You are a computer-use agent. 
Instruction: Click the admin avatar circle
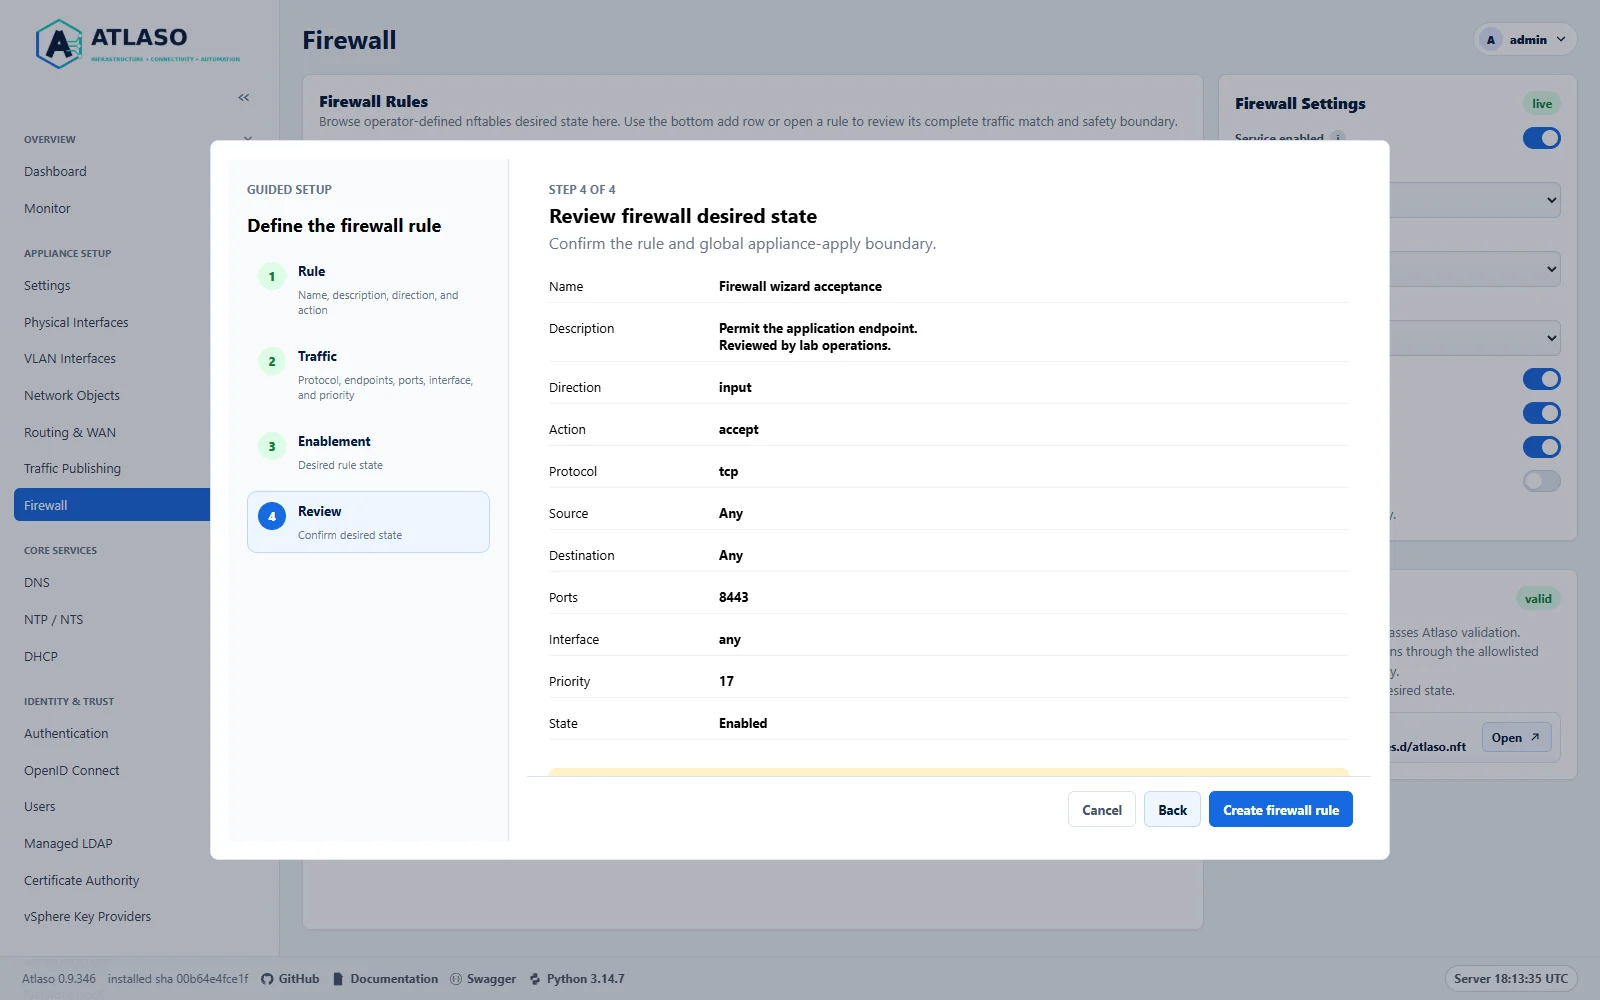pyautogui.click(x=1491, y=40)
